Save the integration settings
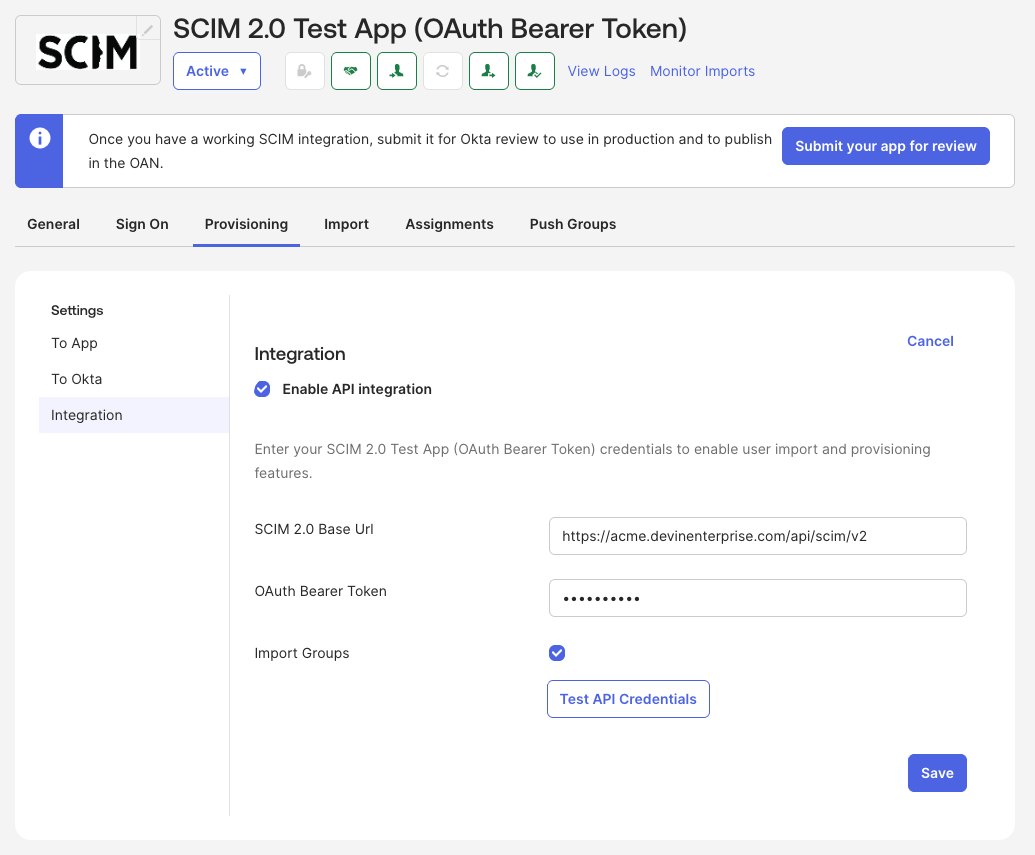The width and height of the screenshot is (1035, 855). tap(937, 772)
